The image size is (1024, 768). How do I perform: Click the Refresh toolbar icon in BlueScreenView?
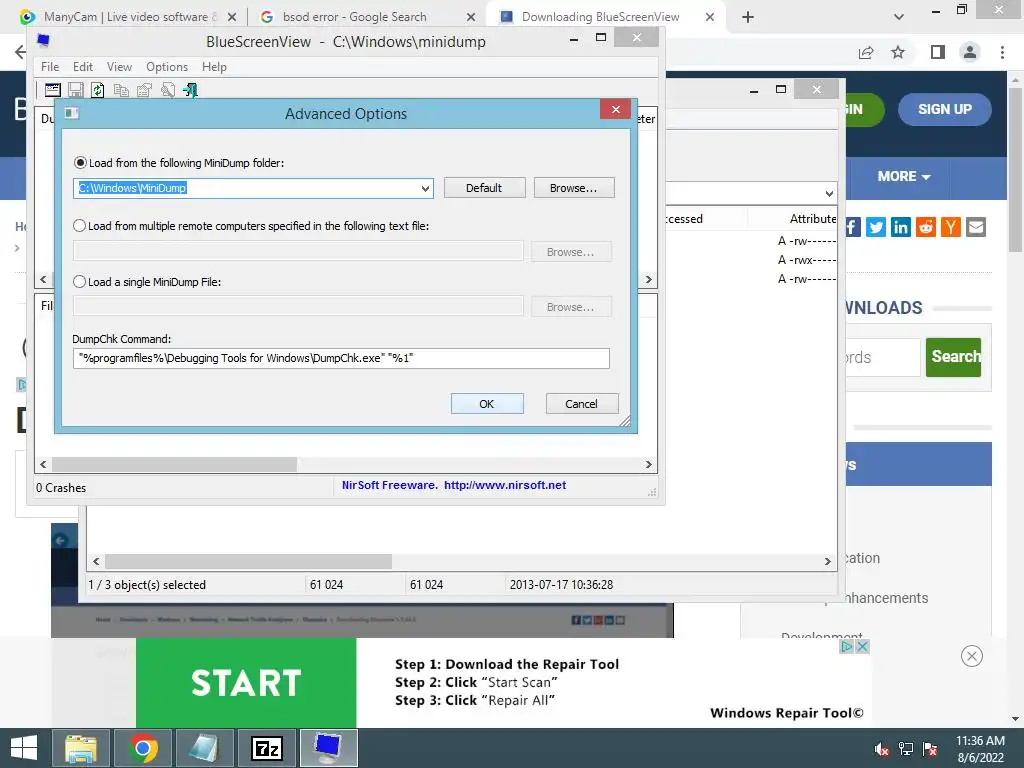click(98, 90)
